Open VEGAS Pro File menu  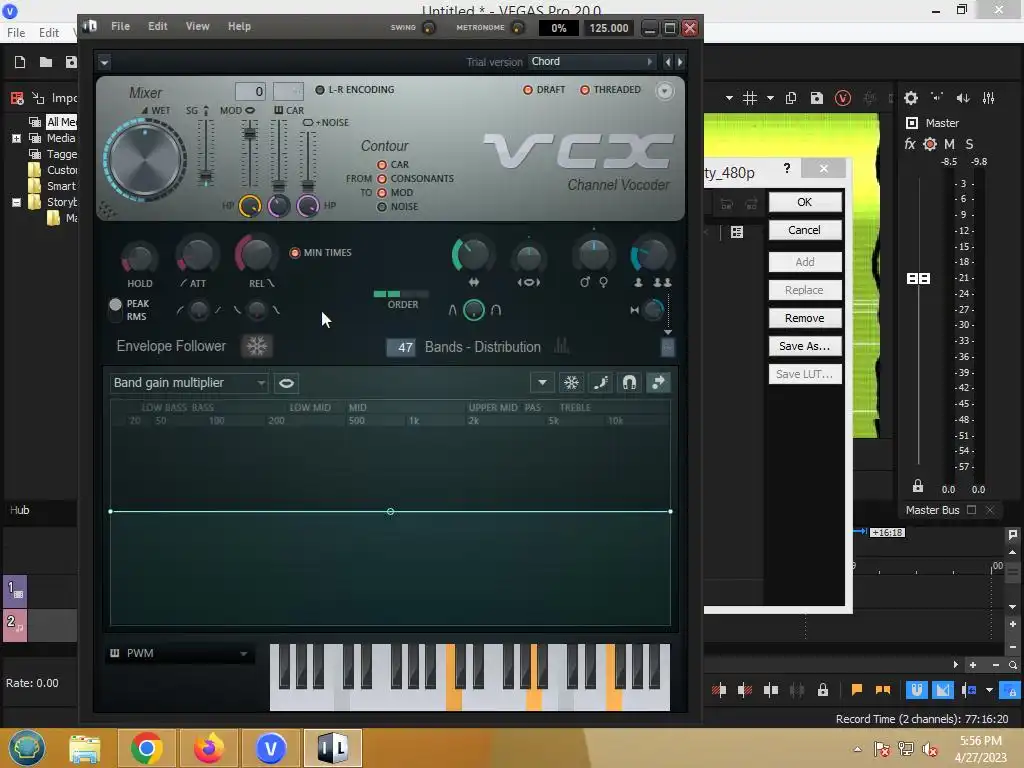(x=16, y=33)
